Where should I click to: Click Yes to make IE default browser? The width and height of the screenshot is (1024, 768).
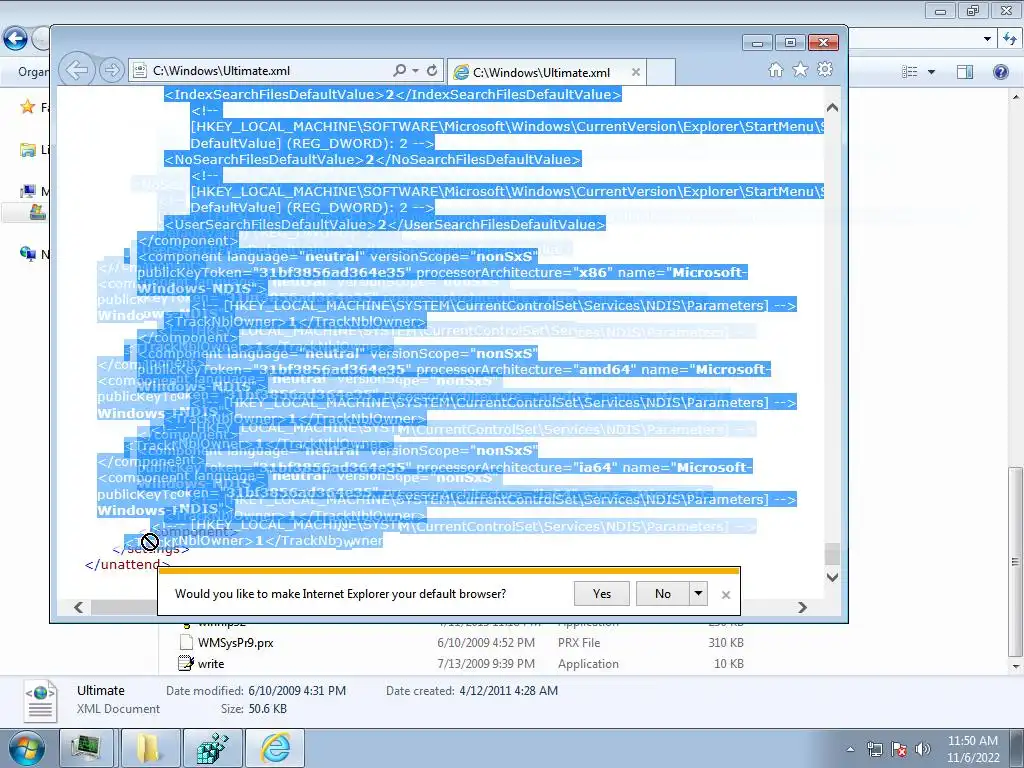(x=601, y=594)
